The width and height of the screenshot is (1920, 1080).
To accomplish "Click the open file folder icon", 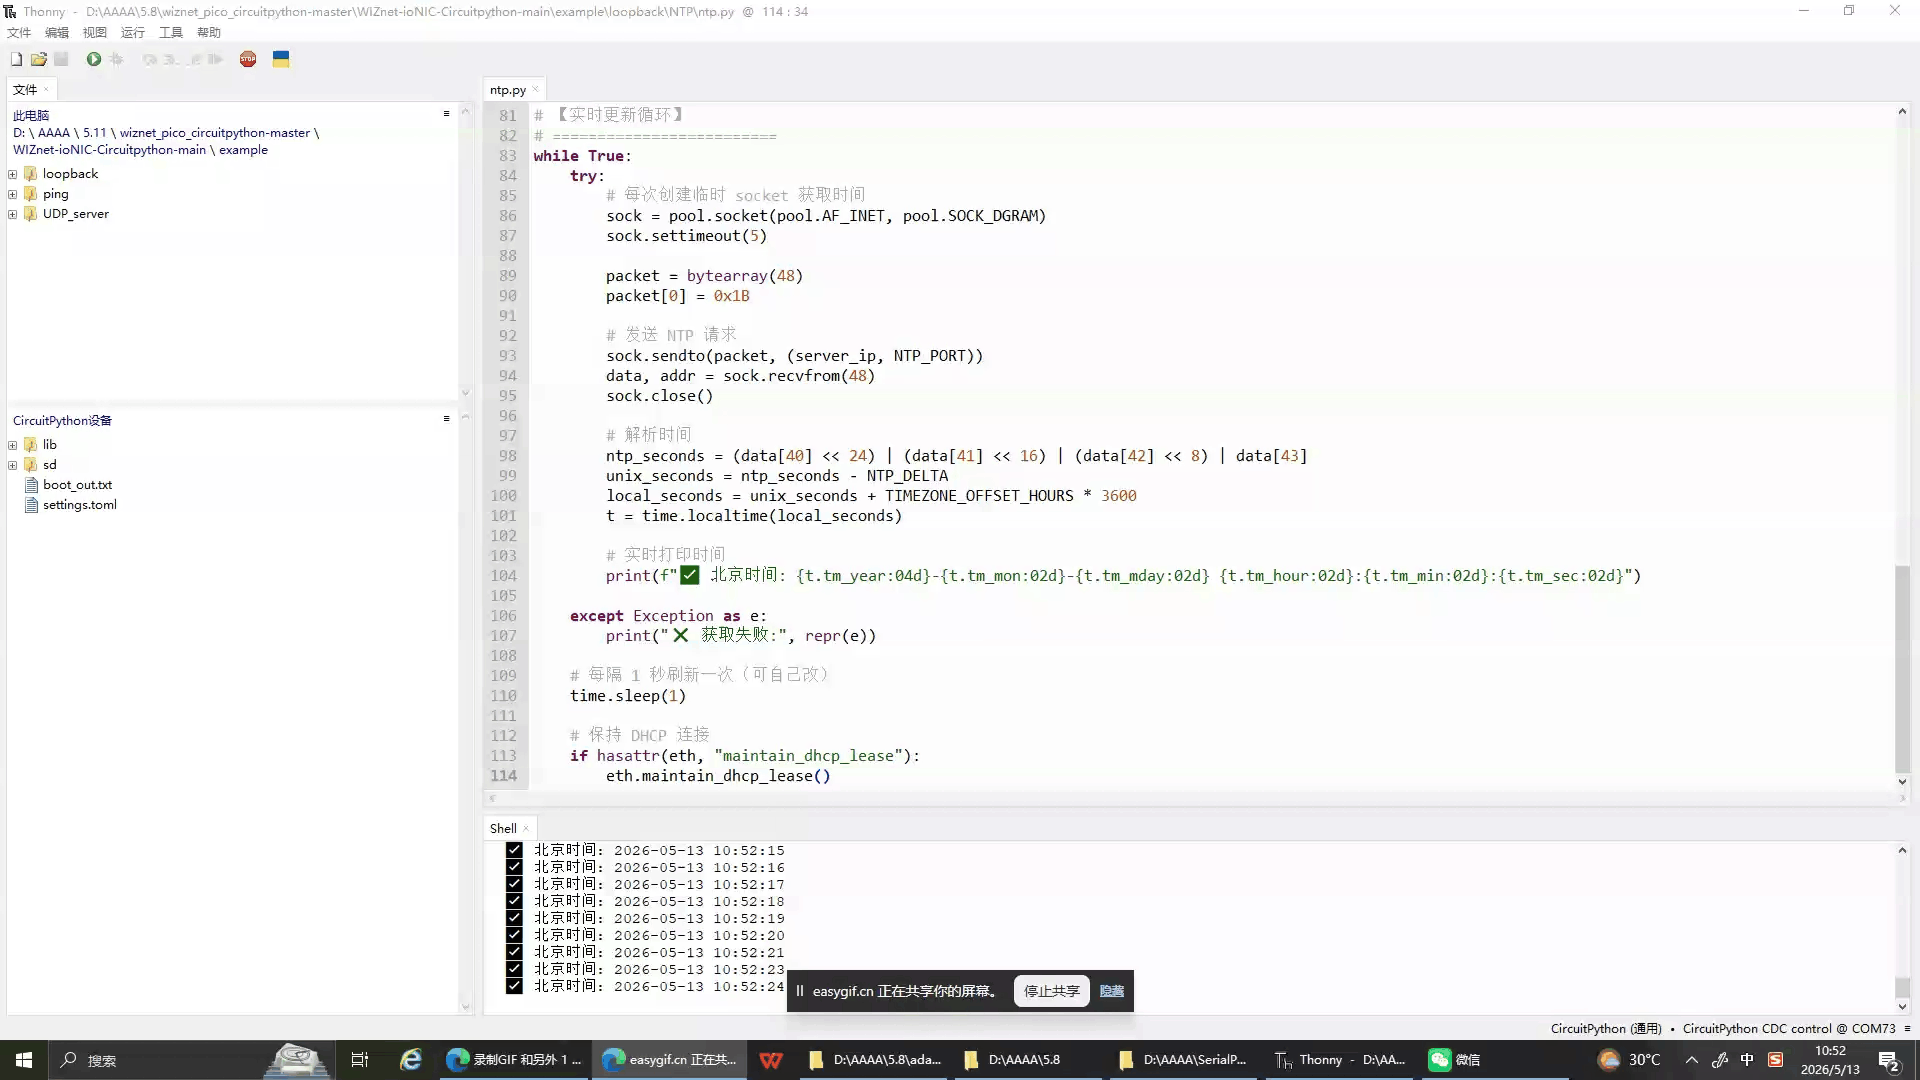I will coord(39,59).
